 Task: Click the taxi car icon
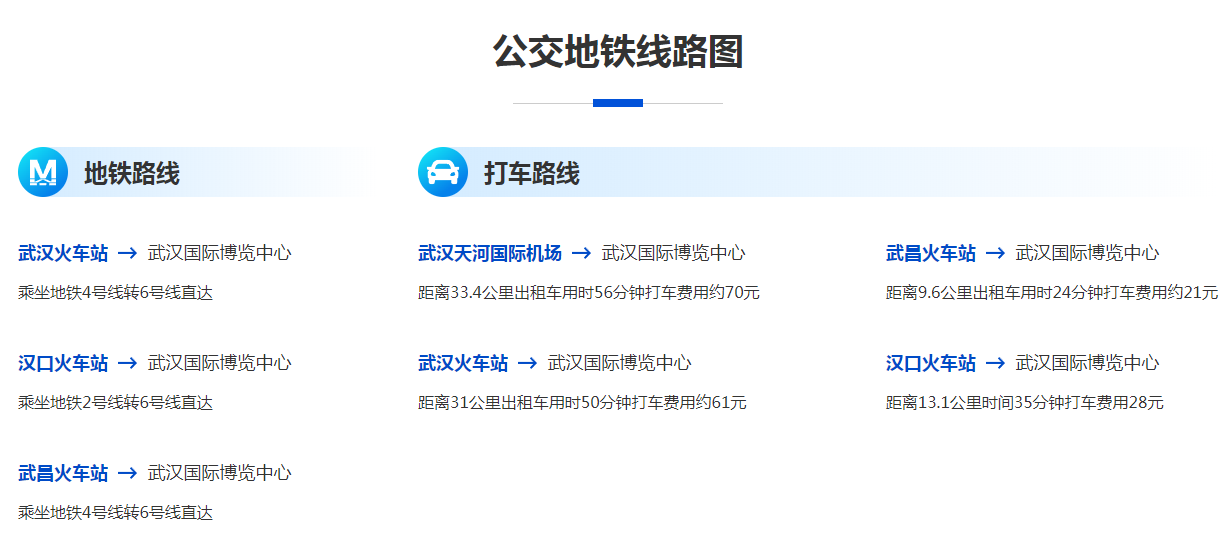coord(443,172)
